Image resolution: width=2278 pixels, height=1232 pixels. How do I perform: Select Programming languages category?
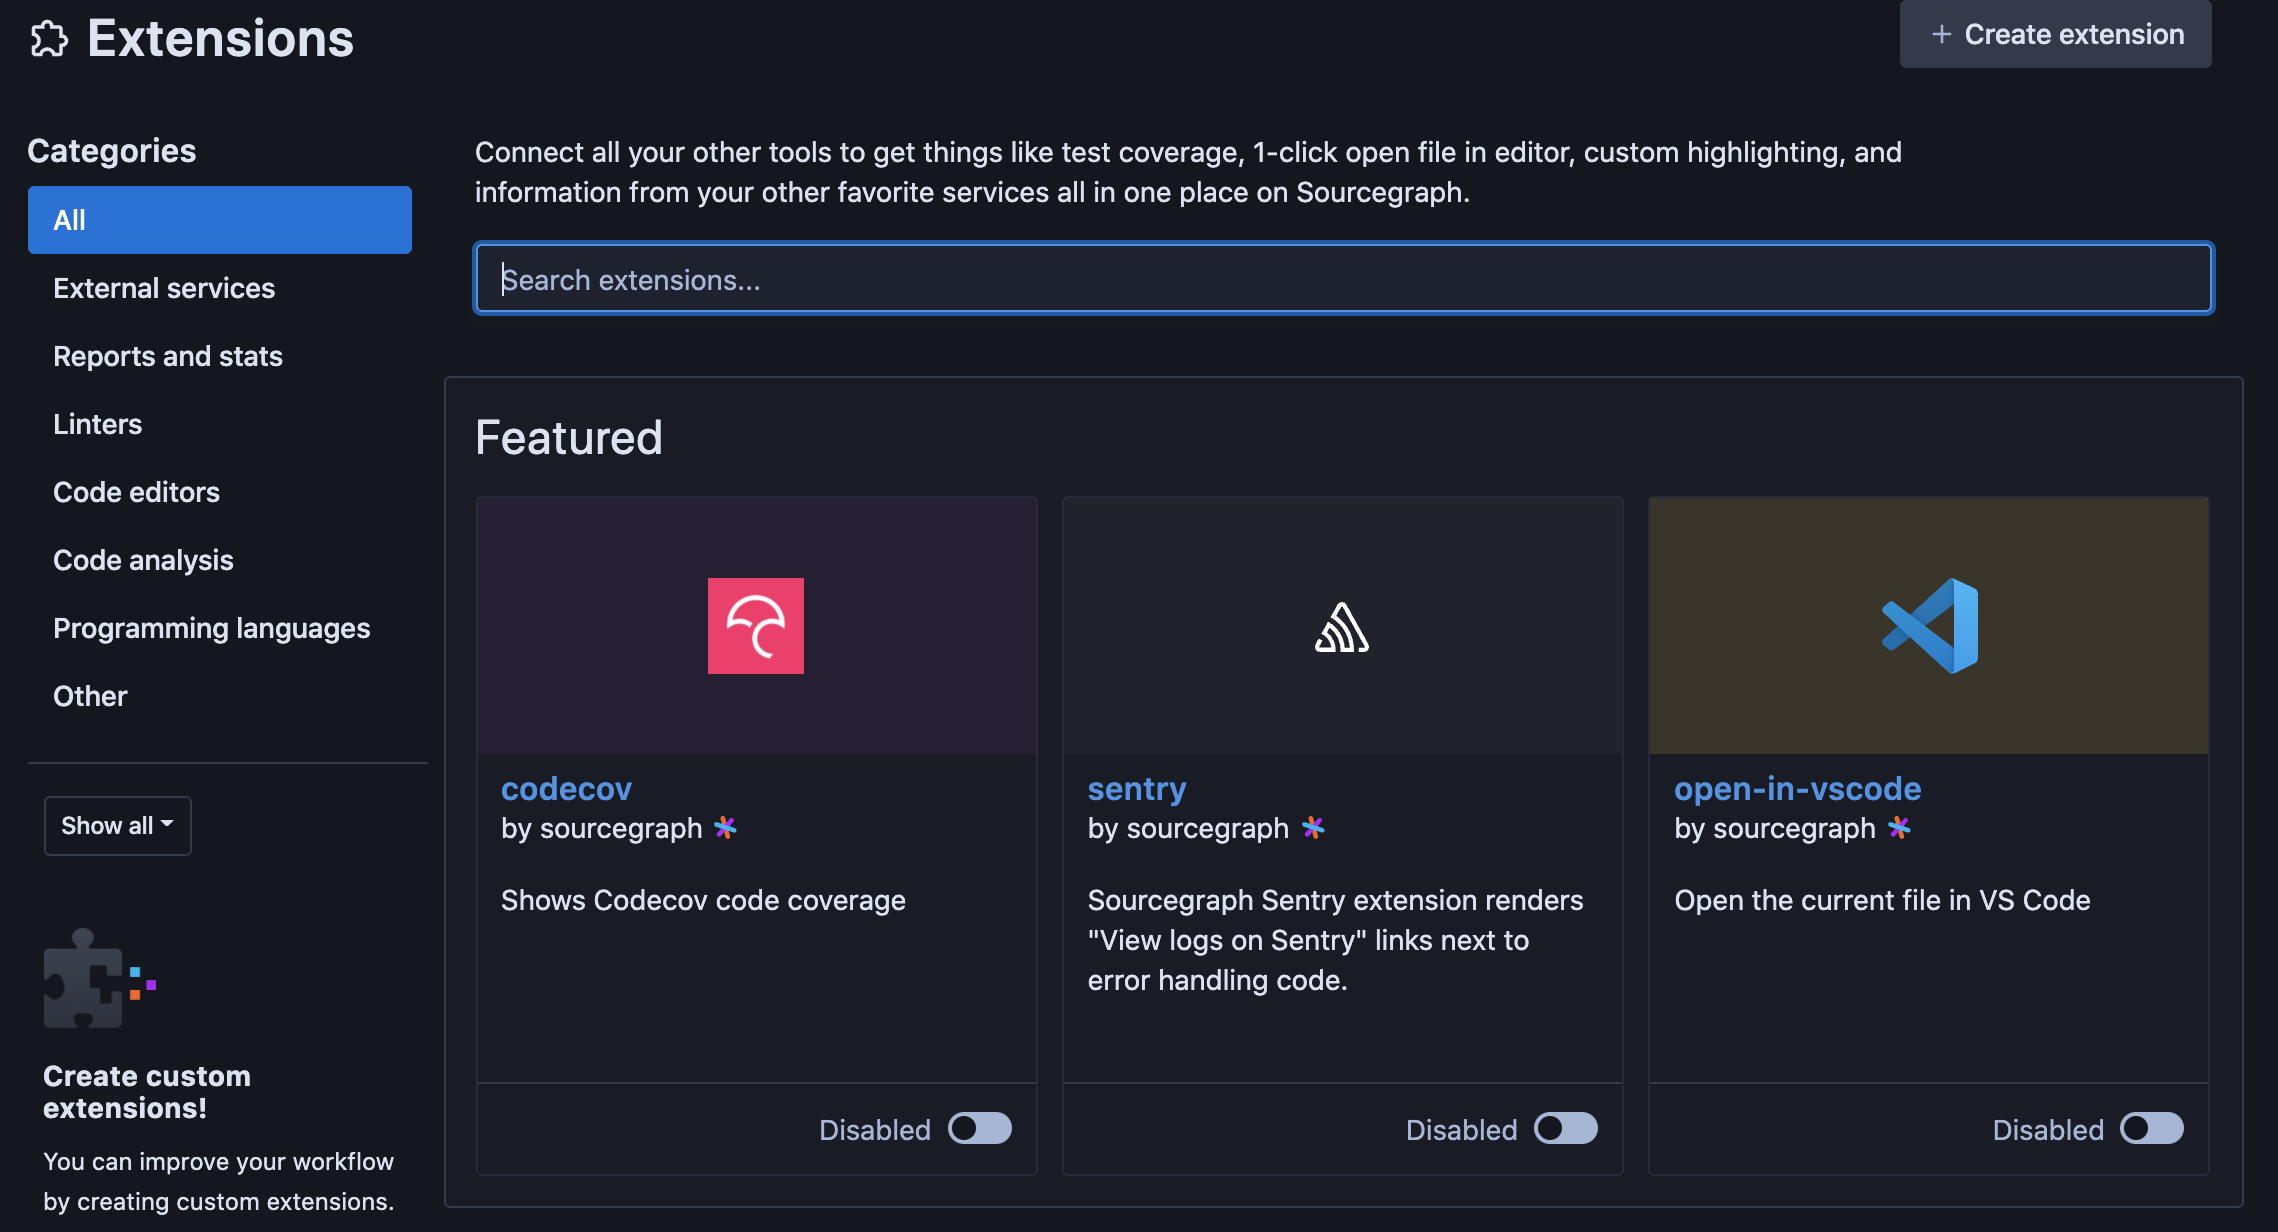(220, 628)
